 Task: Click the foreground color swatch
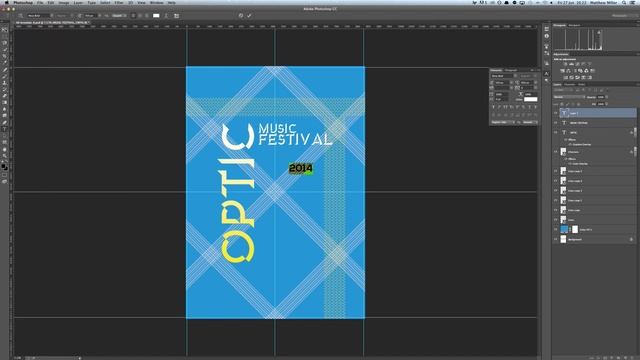click(4, 165)
